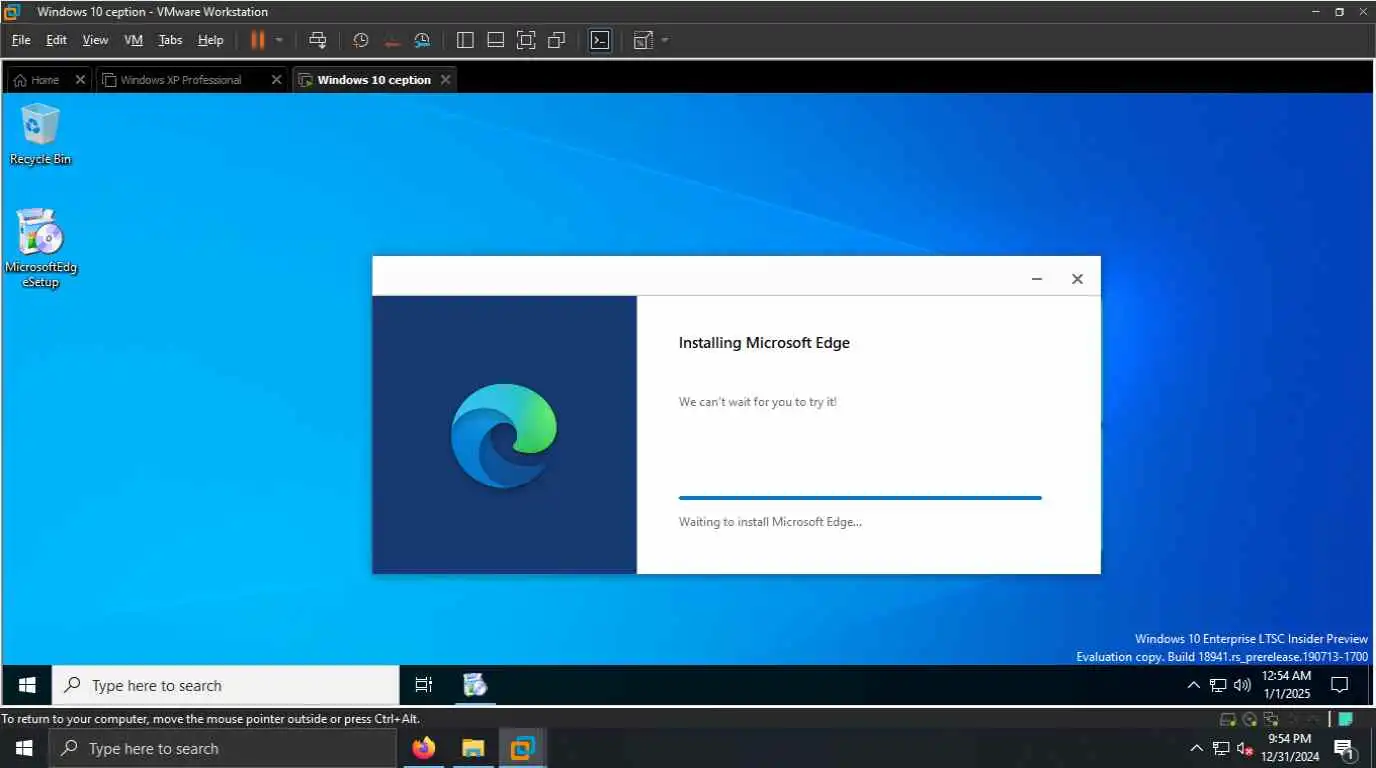Send Ctrl+Alt+Del to the virtual machine
The image size is (1376, 768).
tap(318, 40)
